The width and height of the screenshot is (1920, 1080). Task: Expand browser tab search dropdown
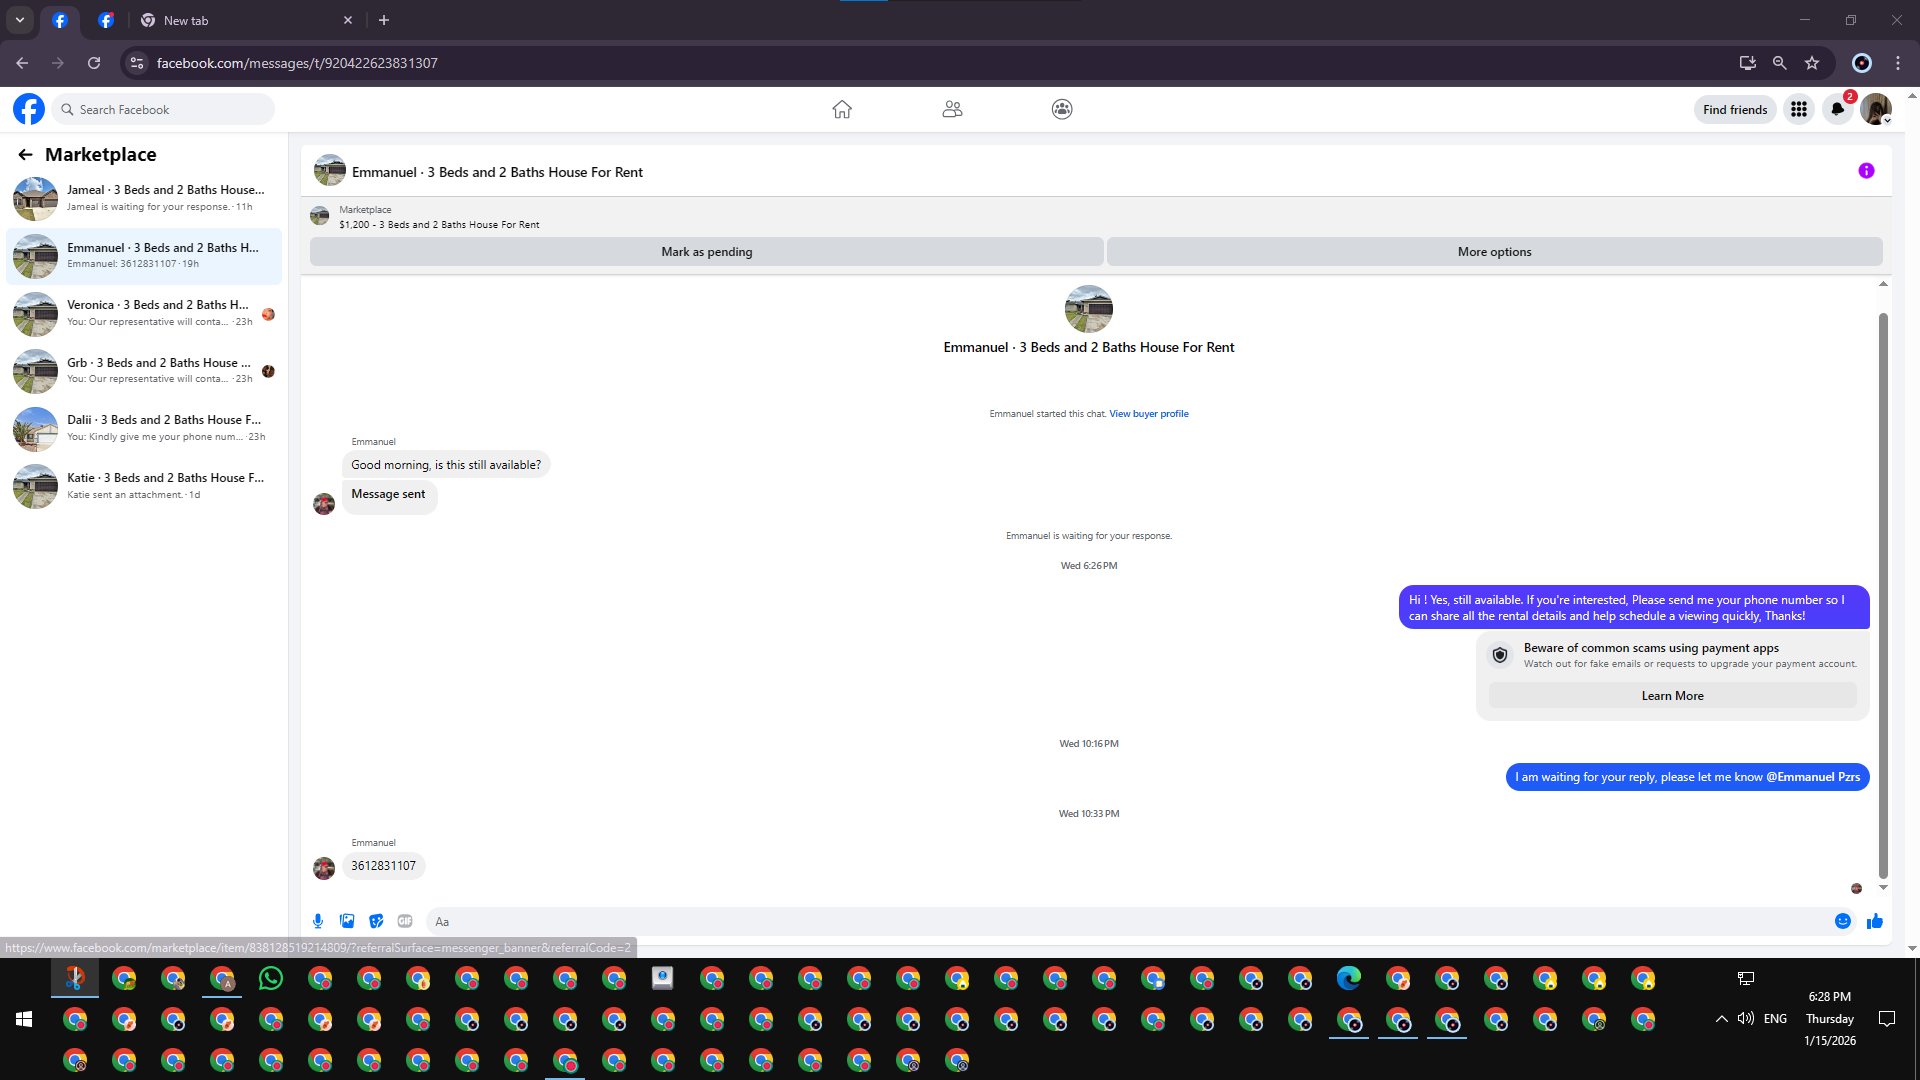(x=20, y=20)
